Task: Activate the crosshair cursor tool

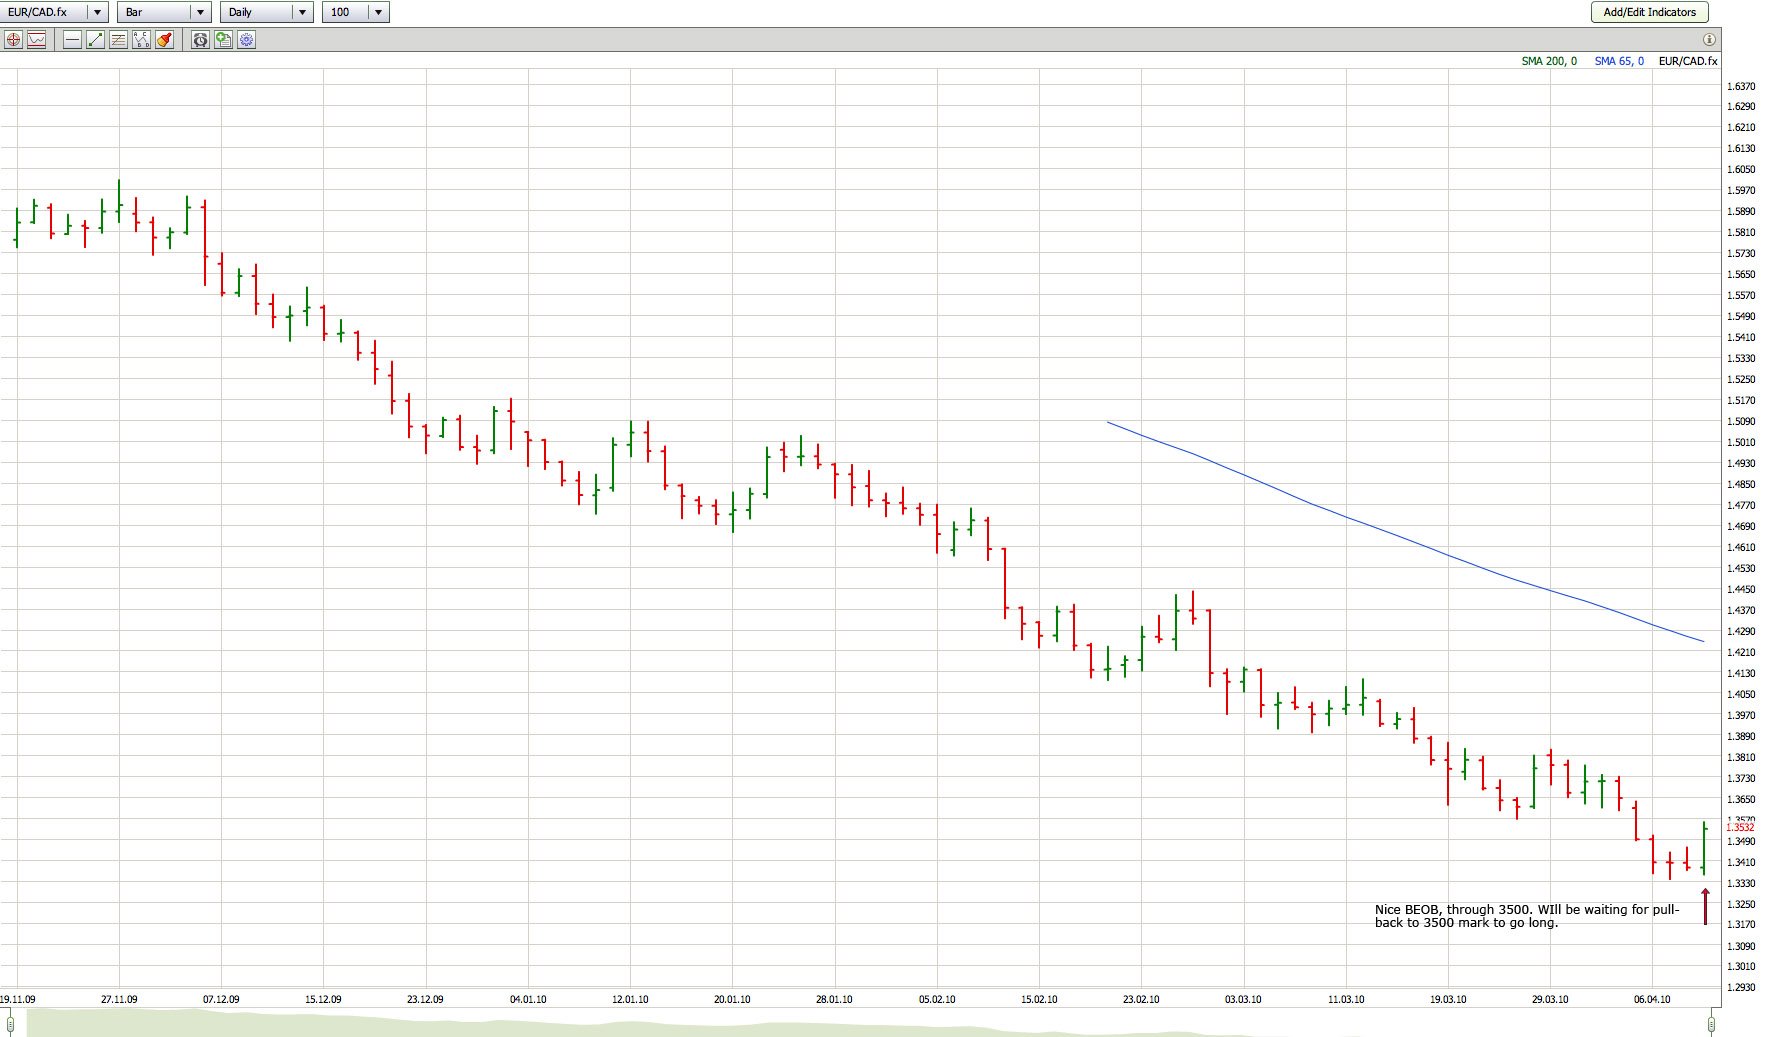Action: [13, 40]
